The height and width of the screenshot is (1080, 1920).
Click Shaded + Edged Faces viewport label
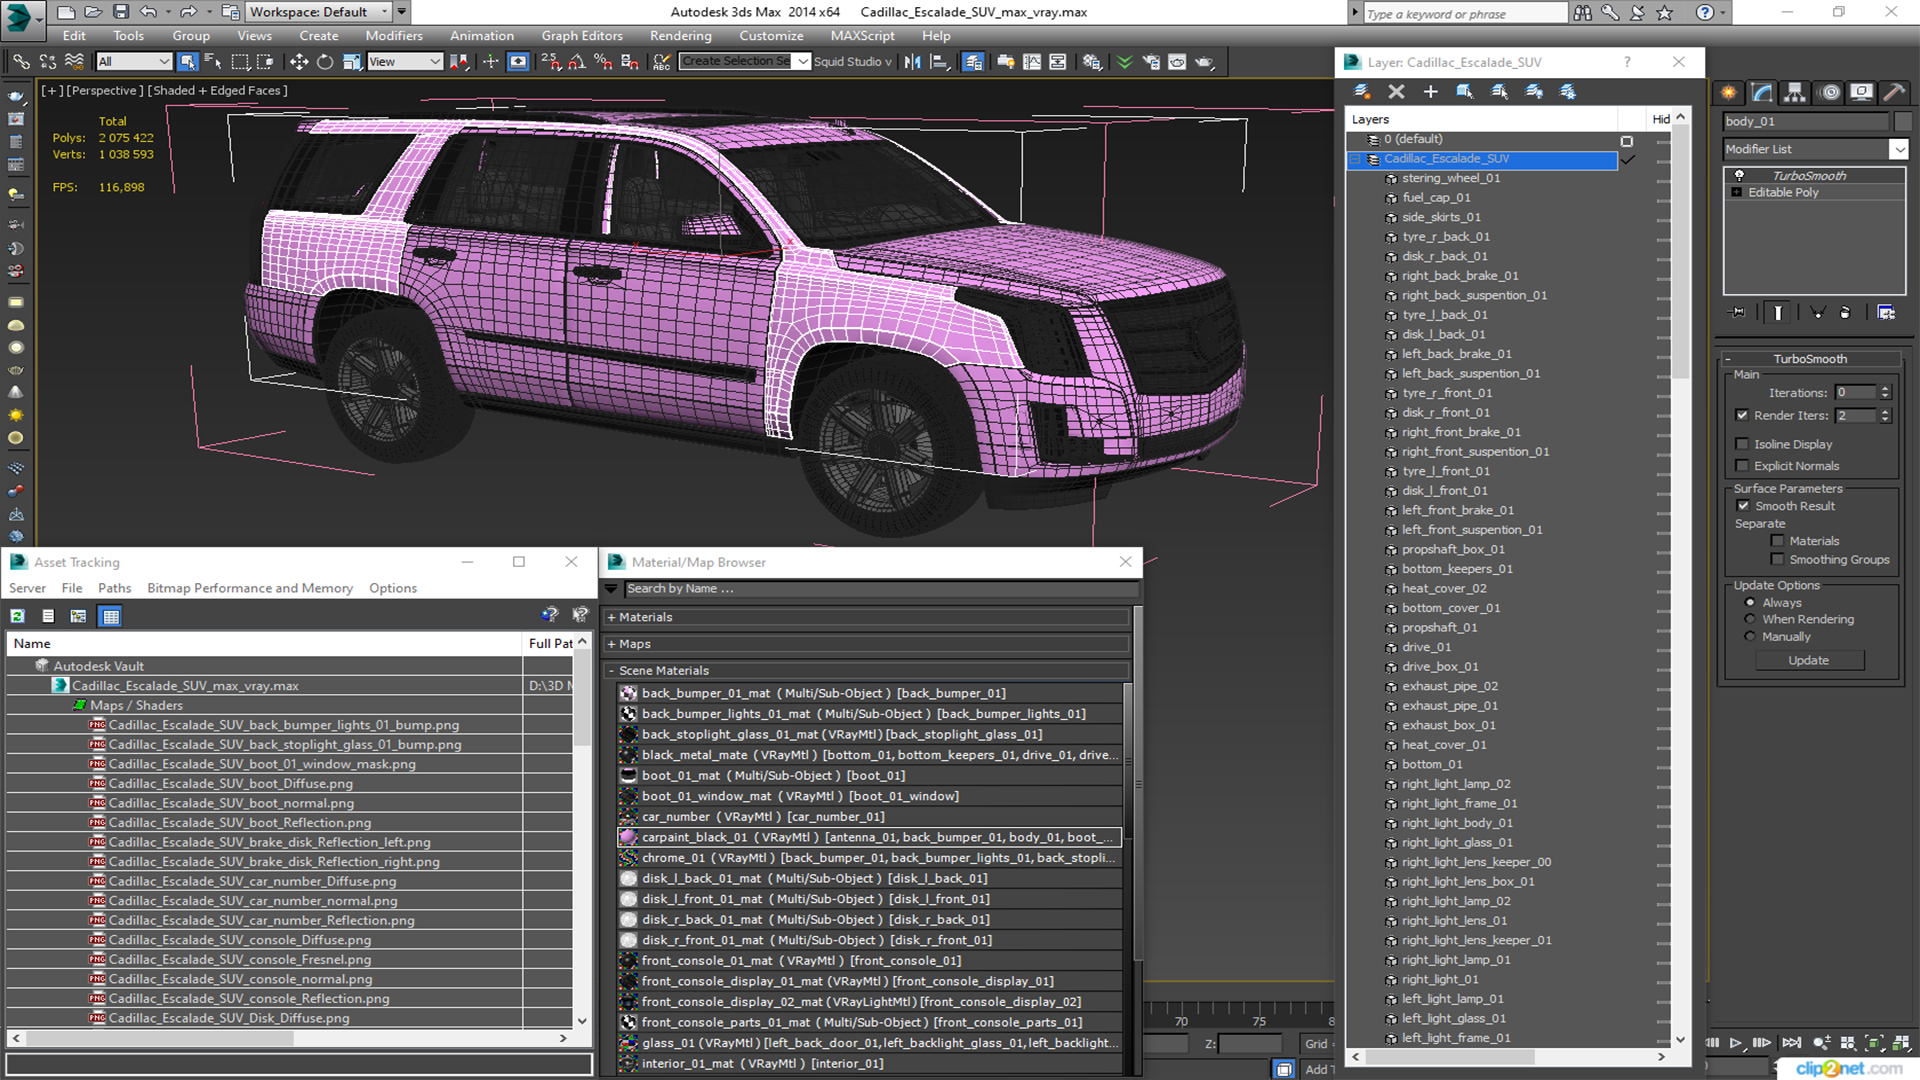(218, 90)
